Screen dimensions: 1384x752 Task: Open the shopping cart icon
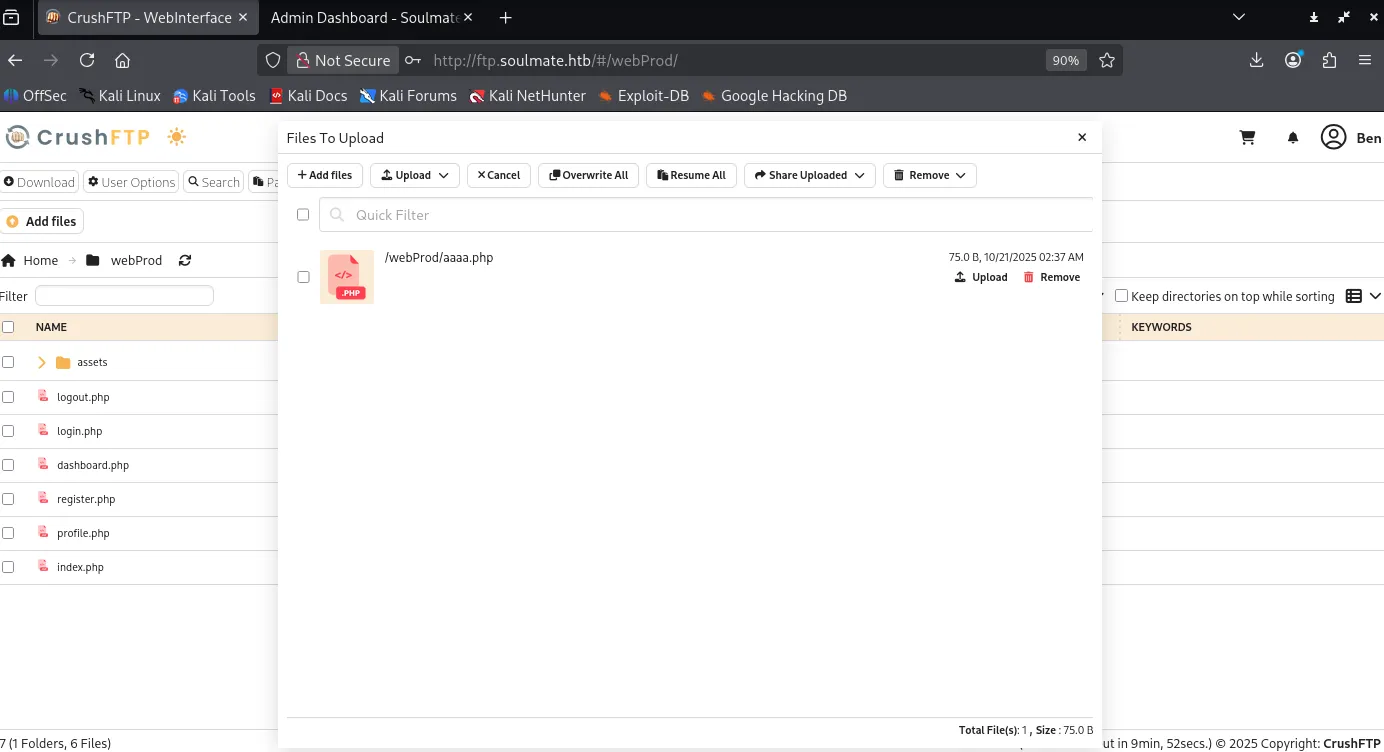[1247, 138]
